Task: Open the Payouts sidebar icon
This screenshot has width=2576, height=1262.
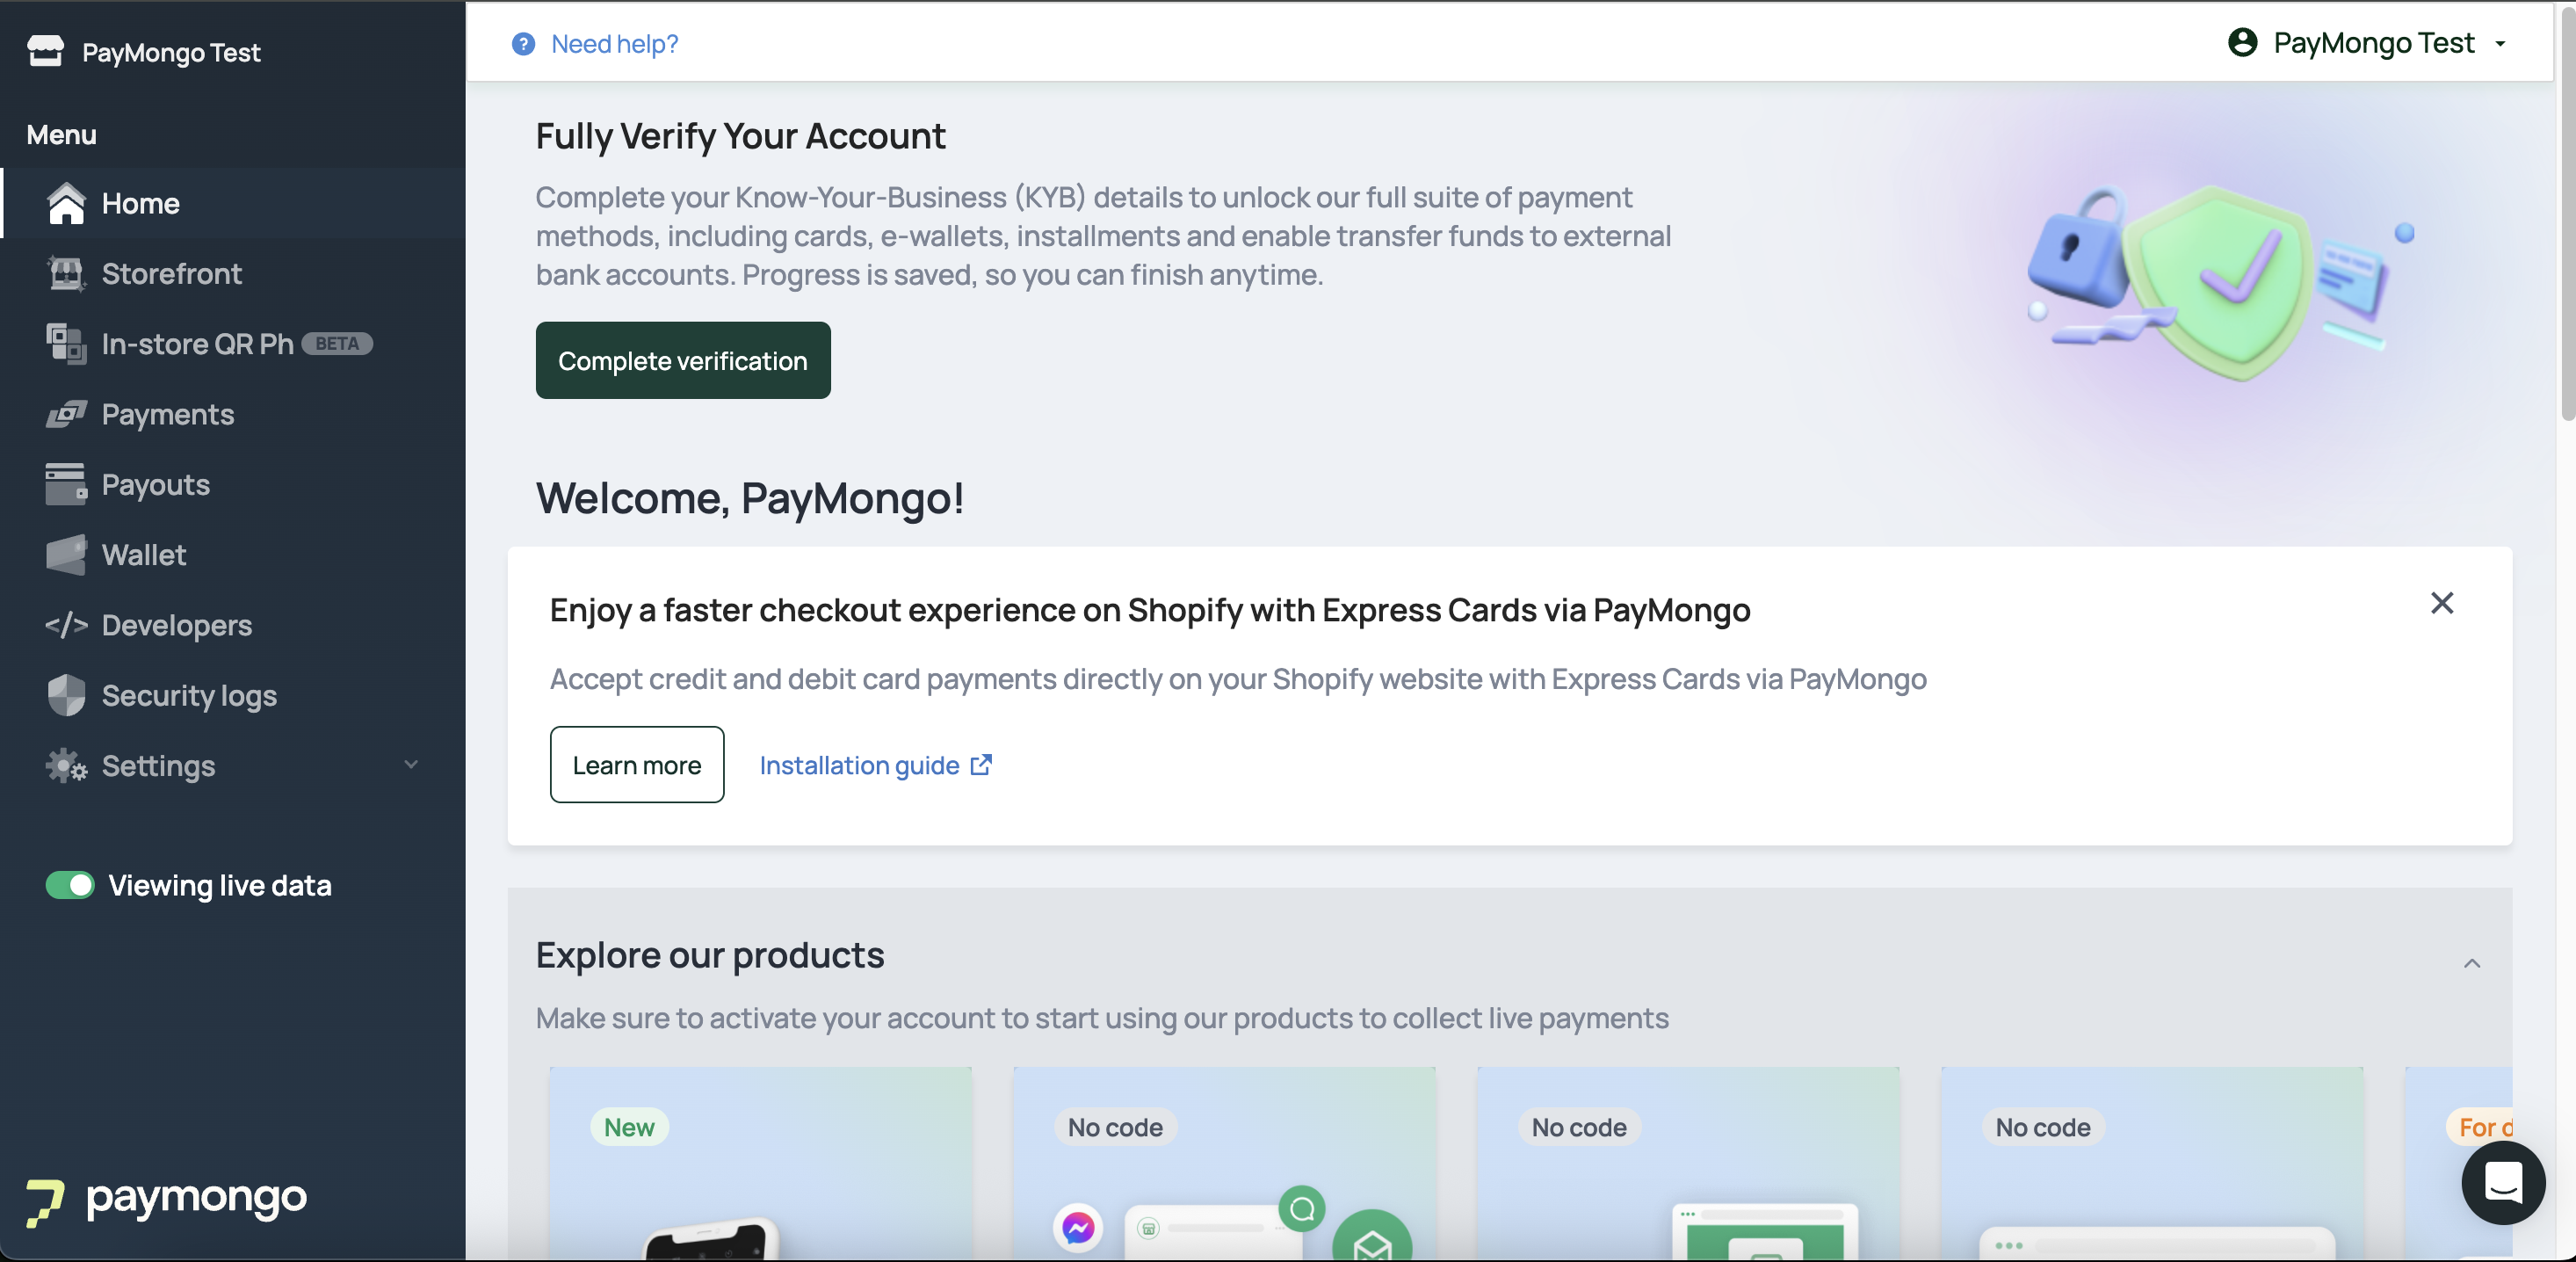Action: pyautogui.click(x=66, y=485)
